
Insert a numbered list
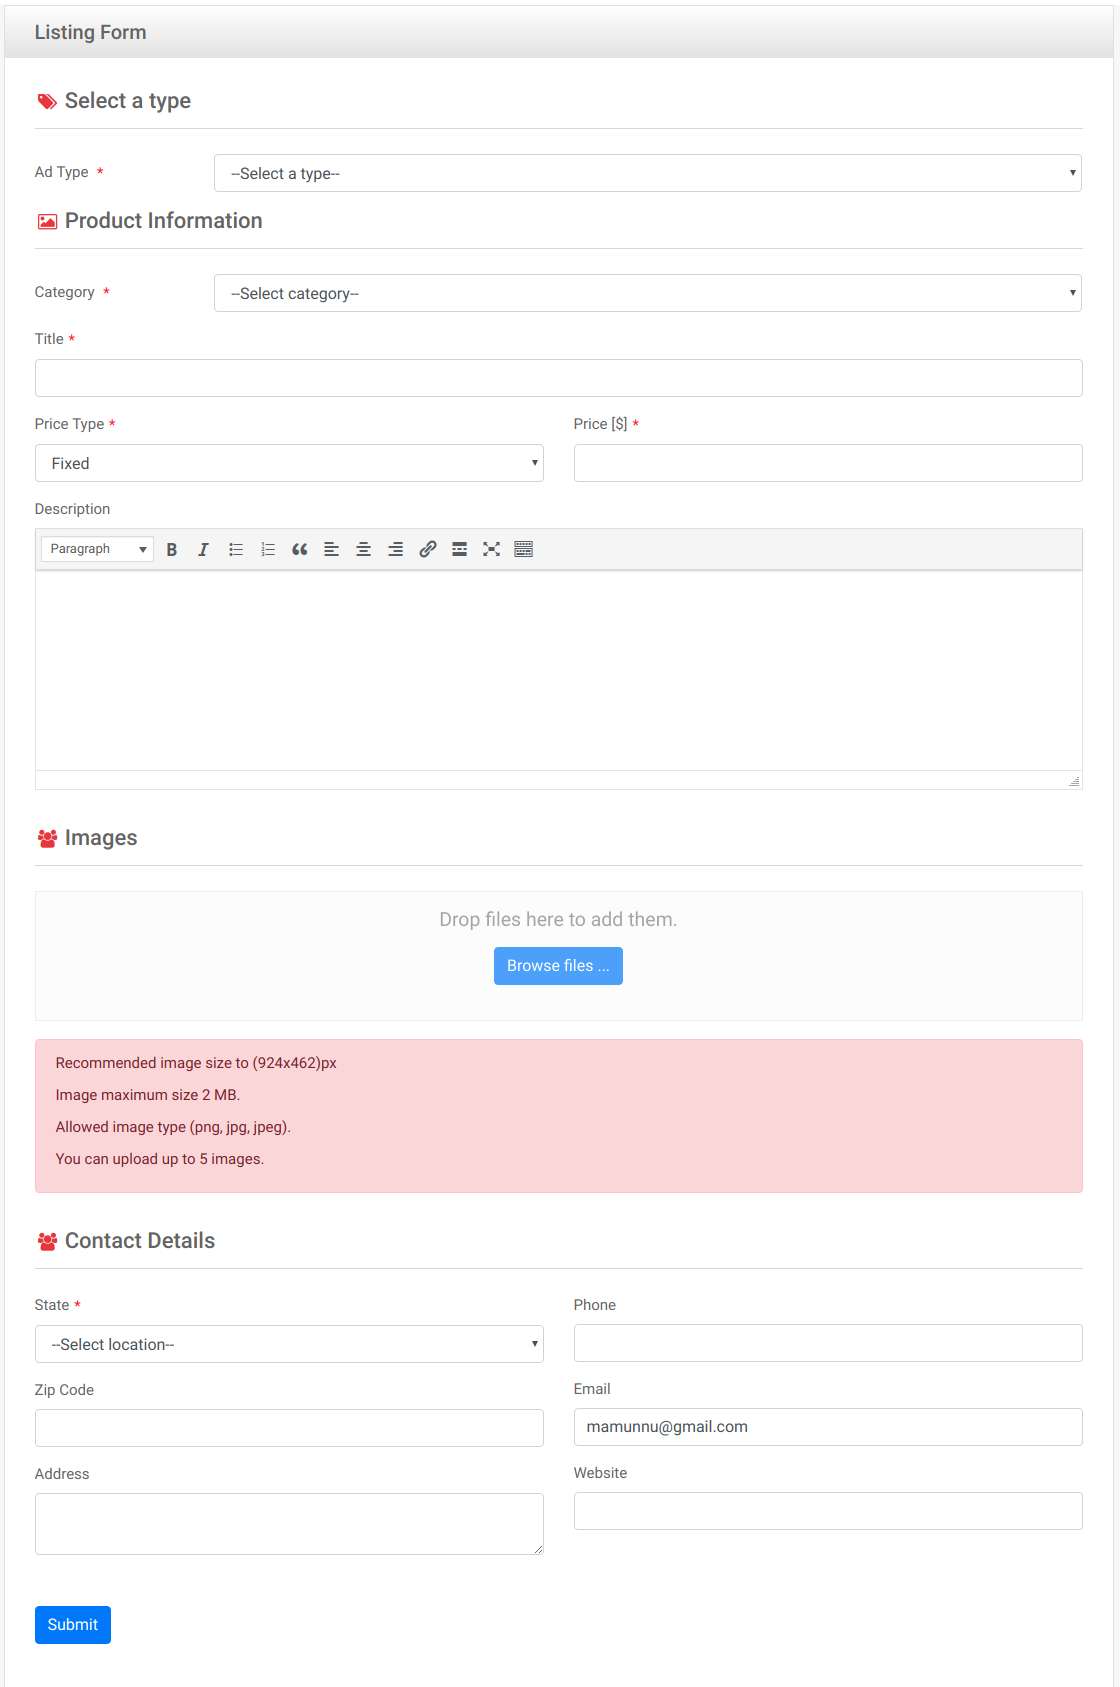268,549
